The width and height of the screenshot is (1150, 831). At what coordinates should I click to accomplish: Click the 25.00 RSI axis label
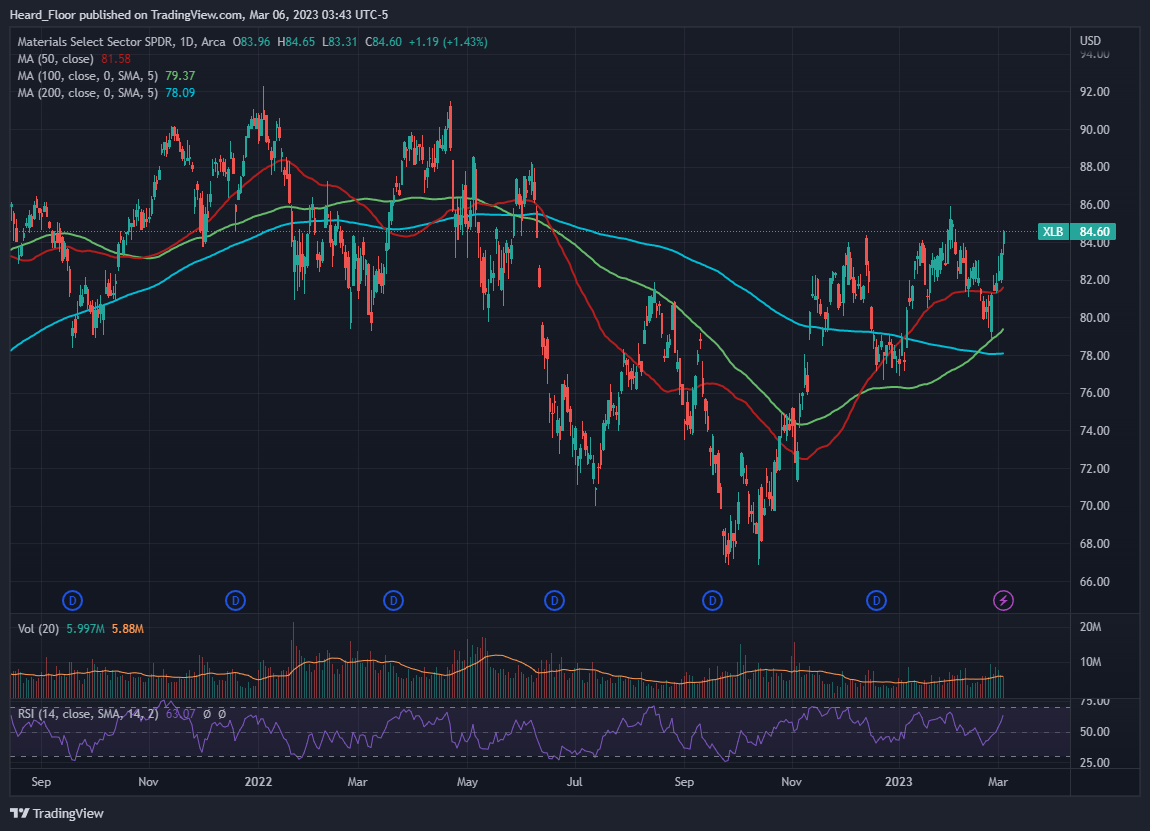coord(1094,762)
